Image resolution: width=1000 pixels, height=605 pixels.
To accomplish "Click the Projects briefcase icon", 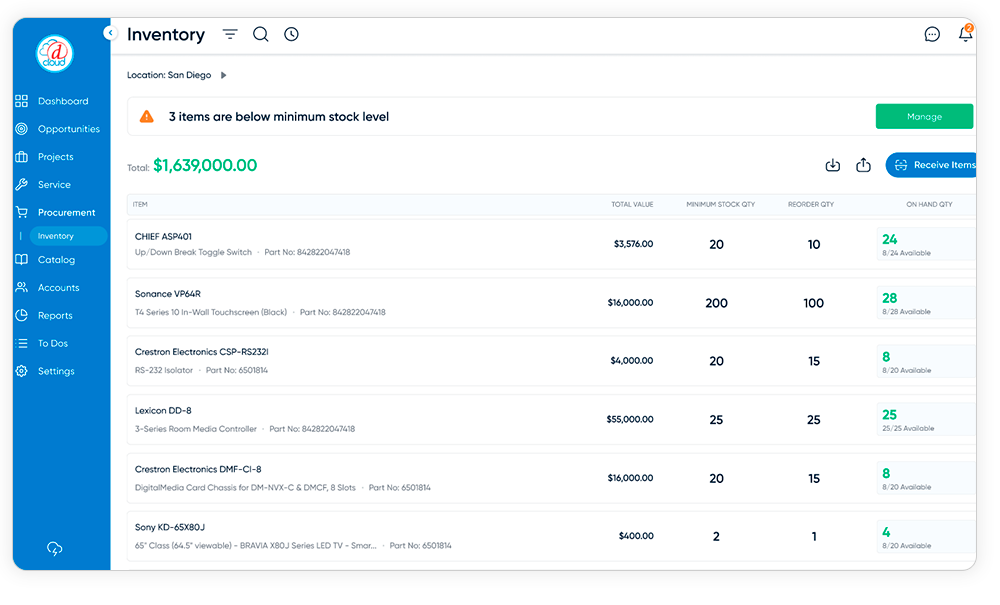I will (x=22, y=157).
